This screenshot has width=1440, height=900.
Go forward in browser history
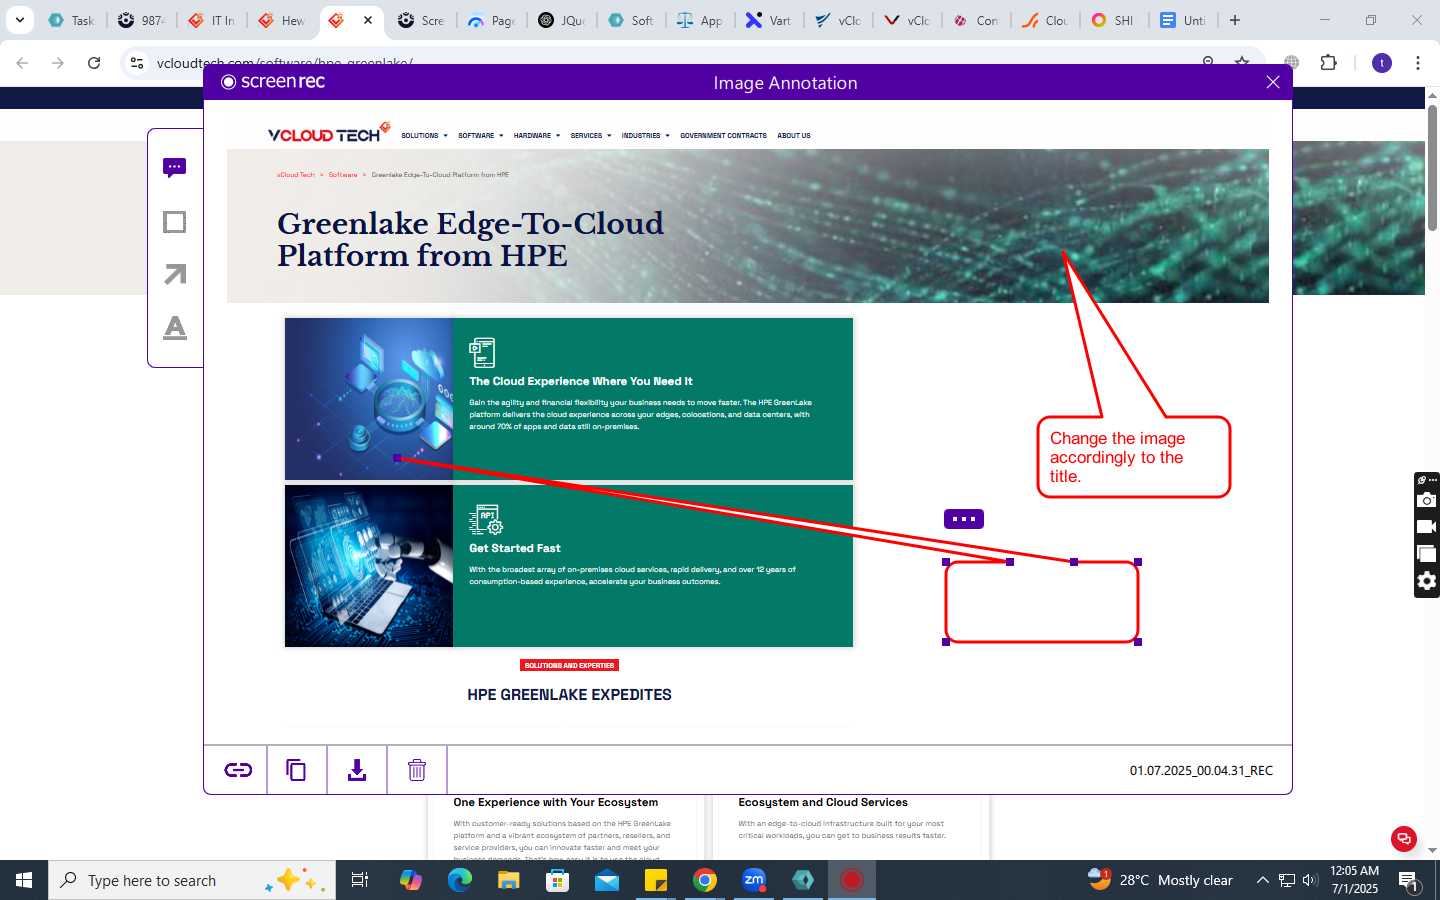click(x=58, y=63)
